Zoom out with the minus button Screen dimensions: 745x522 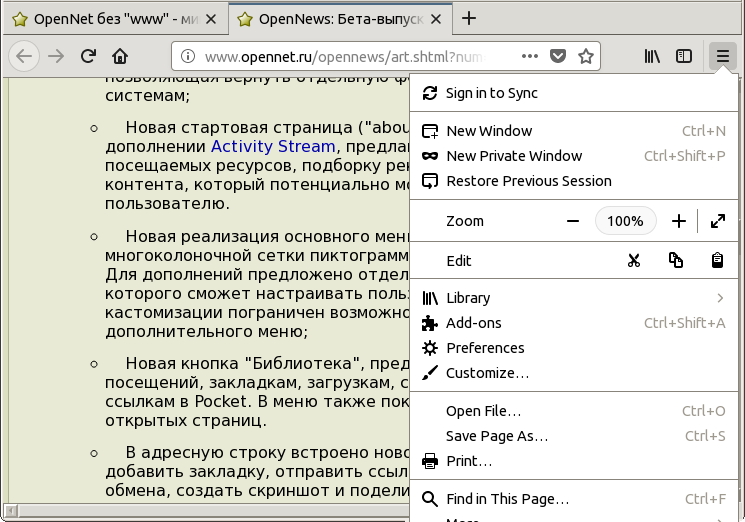572,221
